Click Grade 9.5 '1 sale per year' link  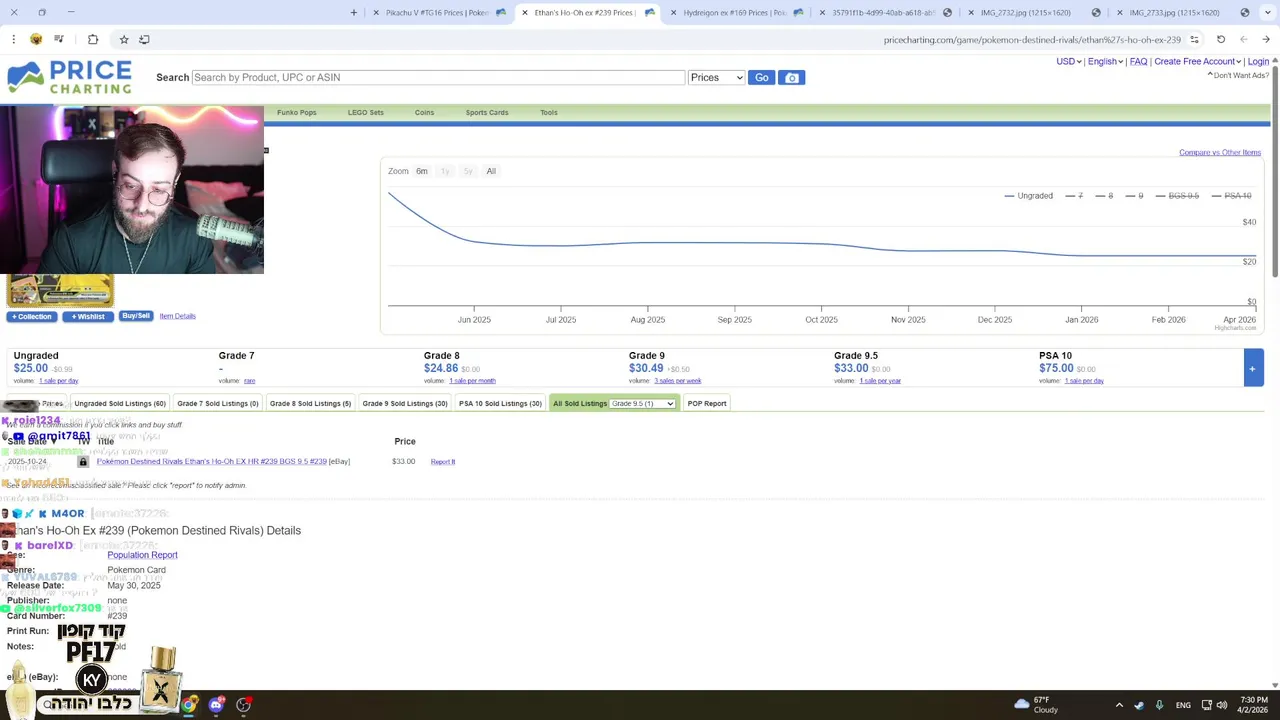[x=880, y=381]
